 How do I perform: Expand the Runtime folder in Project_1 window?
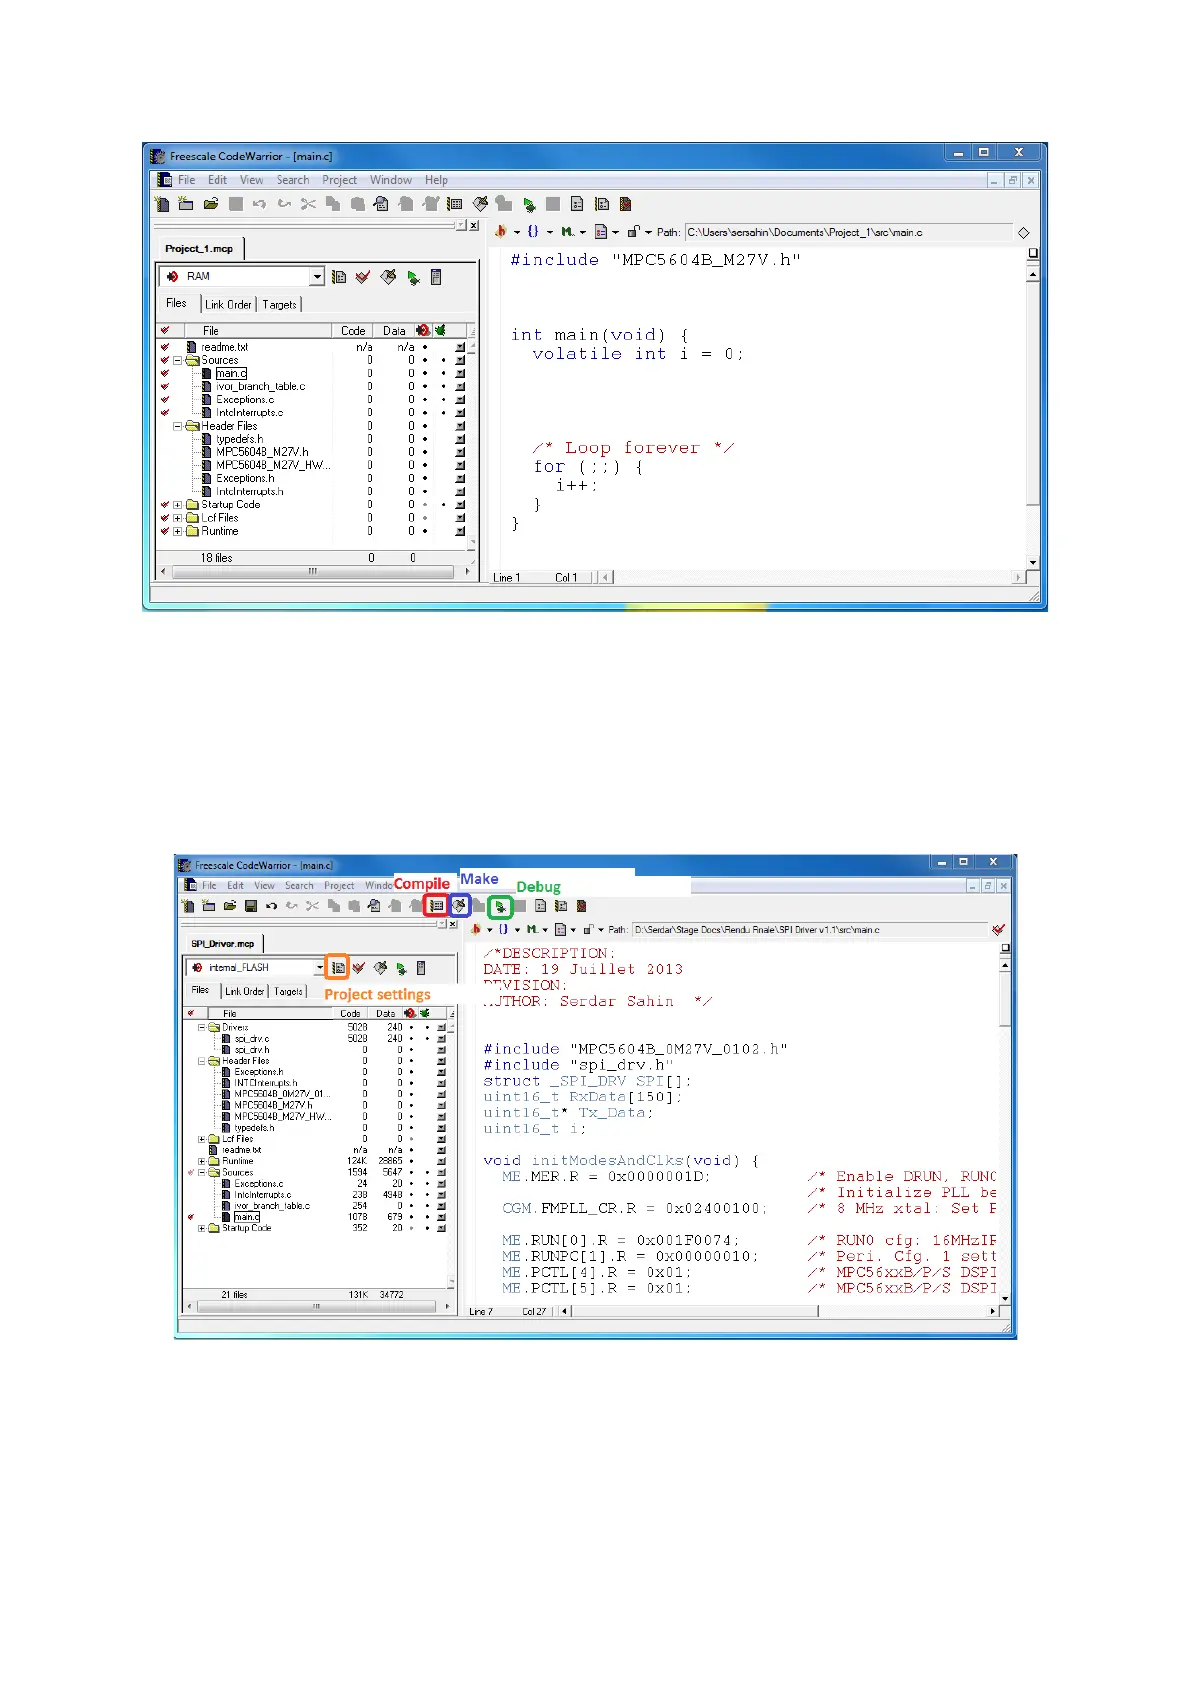point(178,531)
